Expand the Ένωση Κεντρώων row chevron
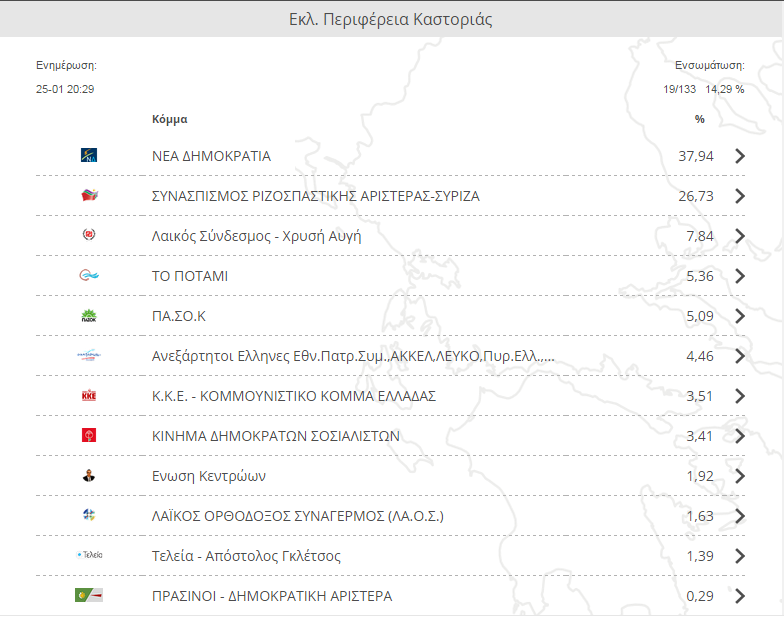 (x=740, y=476)
